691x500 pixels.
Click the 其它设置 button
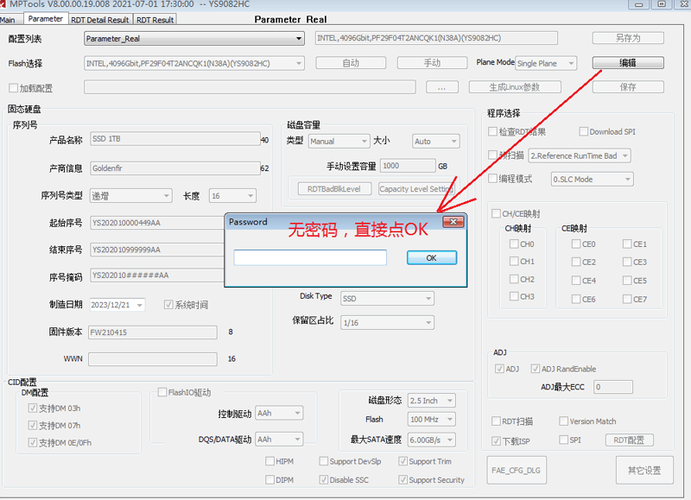644,470
